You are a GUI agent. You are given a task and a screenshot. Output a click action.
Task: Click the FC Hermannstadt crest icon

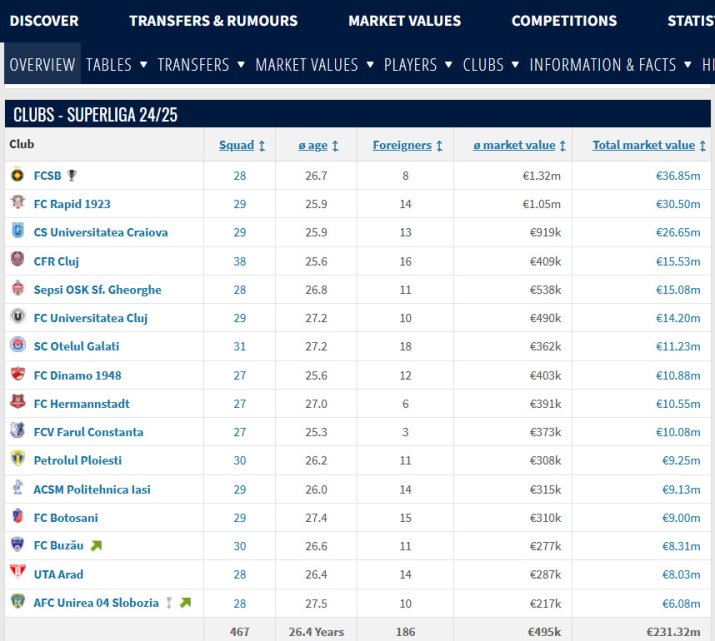pos(17,402)
